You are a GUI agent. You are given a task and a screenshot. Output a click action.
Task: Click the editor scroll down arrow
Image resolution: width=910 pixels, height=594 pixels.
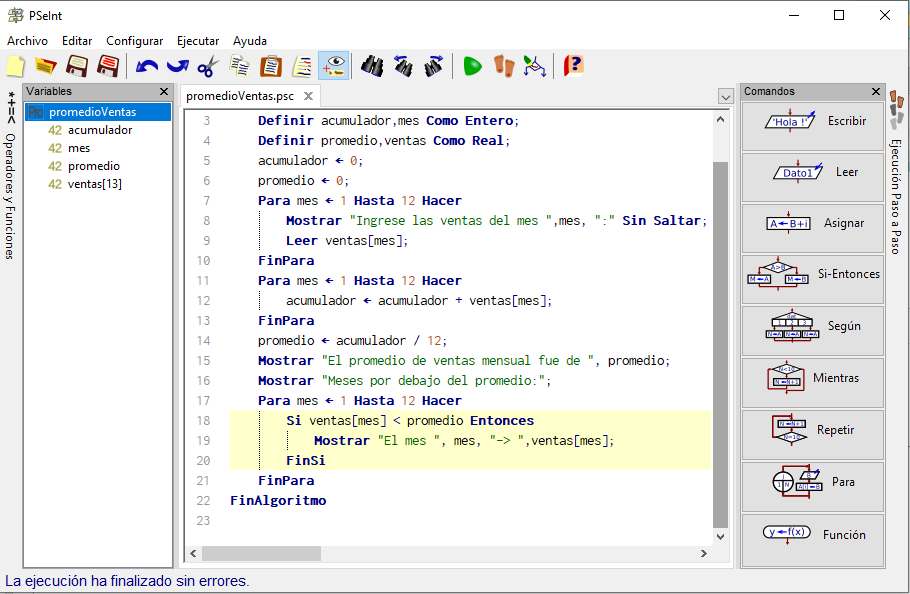pos(720,537)
